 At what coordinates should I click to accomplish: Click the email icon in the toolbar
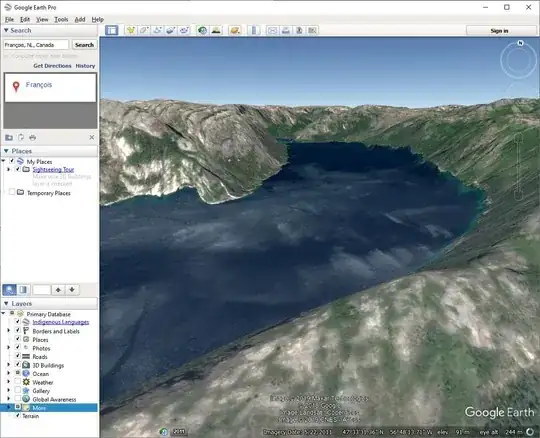(x=272, y=30)
